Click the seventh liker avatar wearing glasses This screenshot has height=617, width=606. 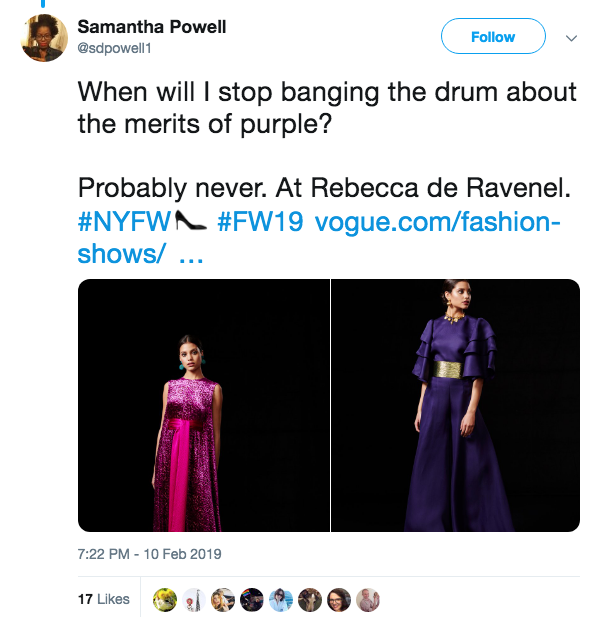tap(339, 599)
